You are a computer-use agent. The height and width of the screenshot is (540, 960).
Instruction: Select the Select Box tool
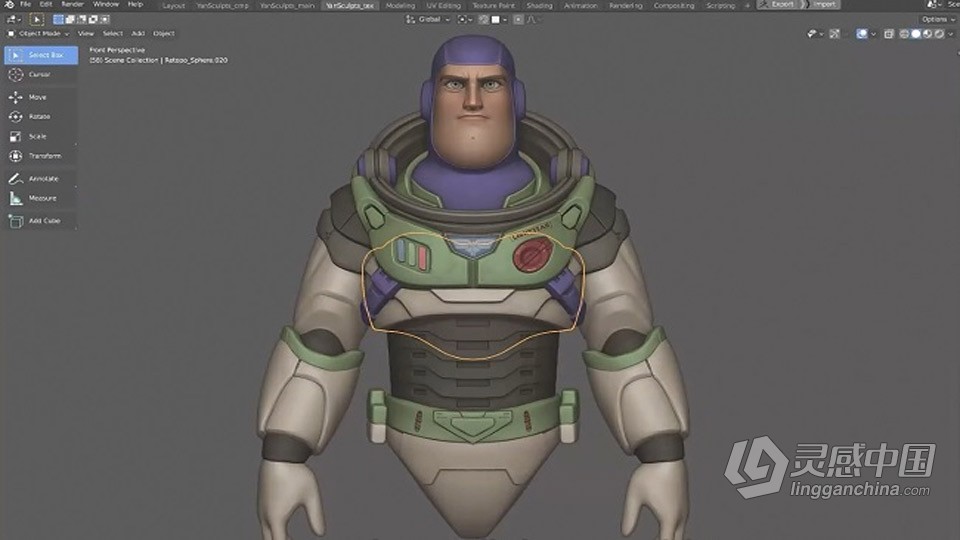tap(41, 55)
